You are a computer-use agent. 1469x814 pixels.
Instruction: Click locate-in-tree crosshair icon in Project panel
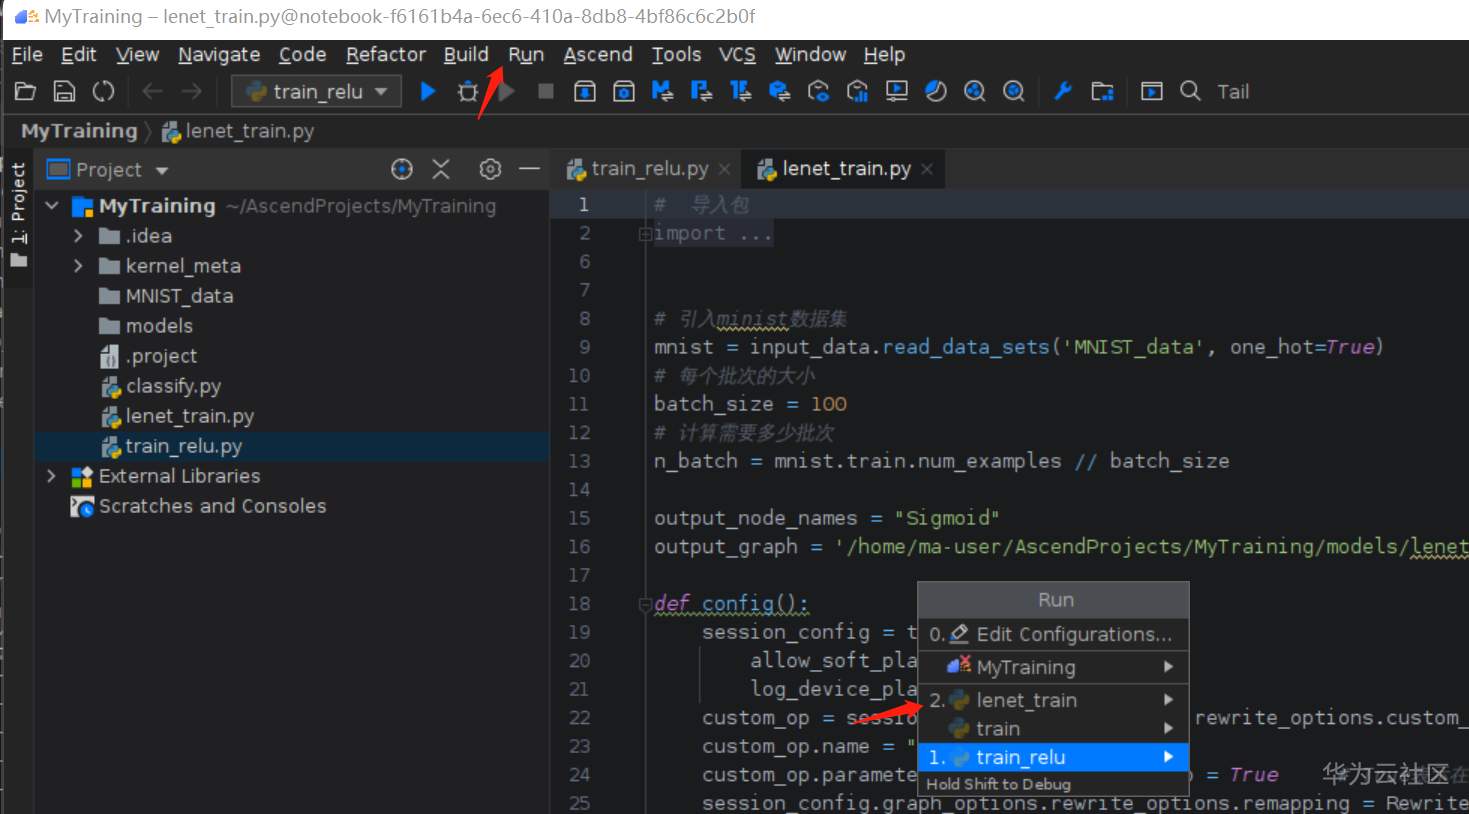tap(402, 169)
